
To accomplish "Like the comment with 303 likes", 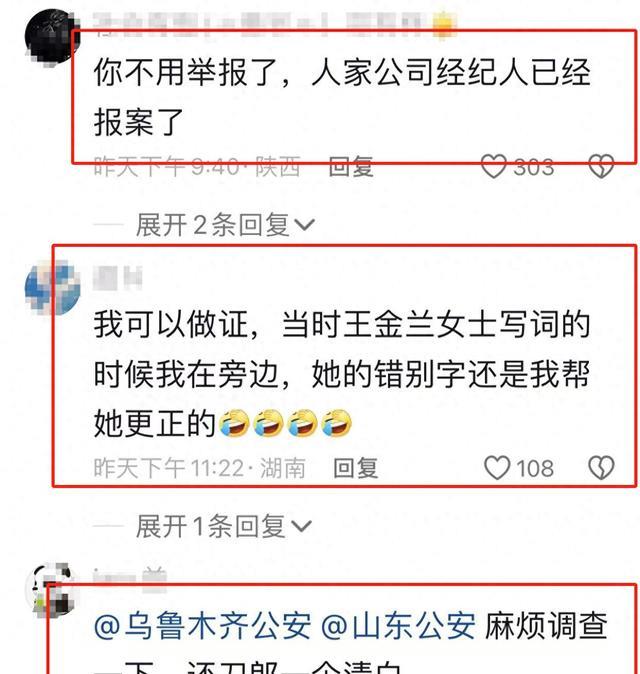I will [493, 166].
